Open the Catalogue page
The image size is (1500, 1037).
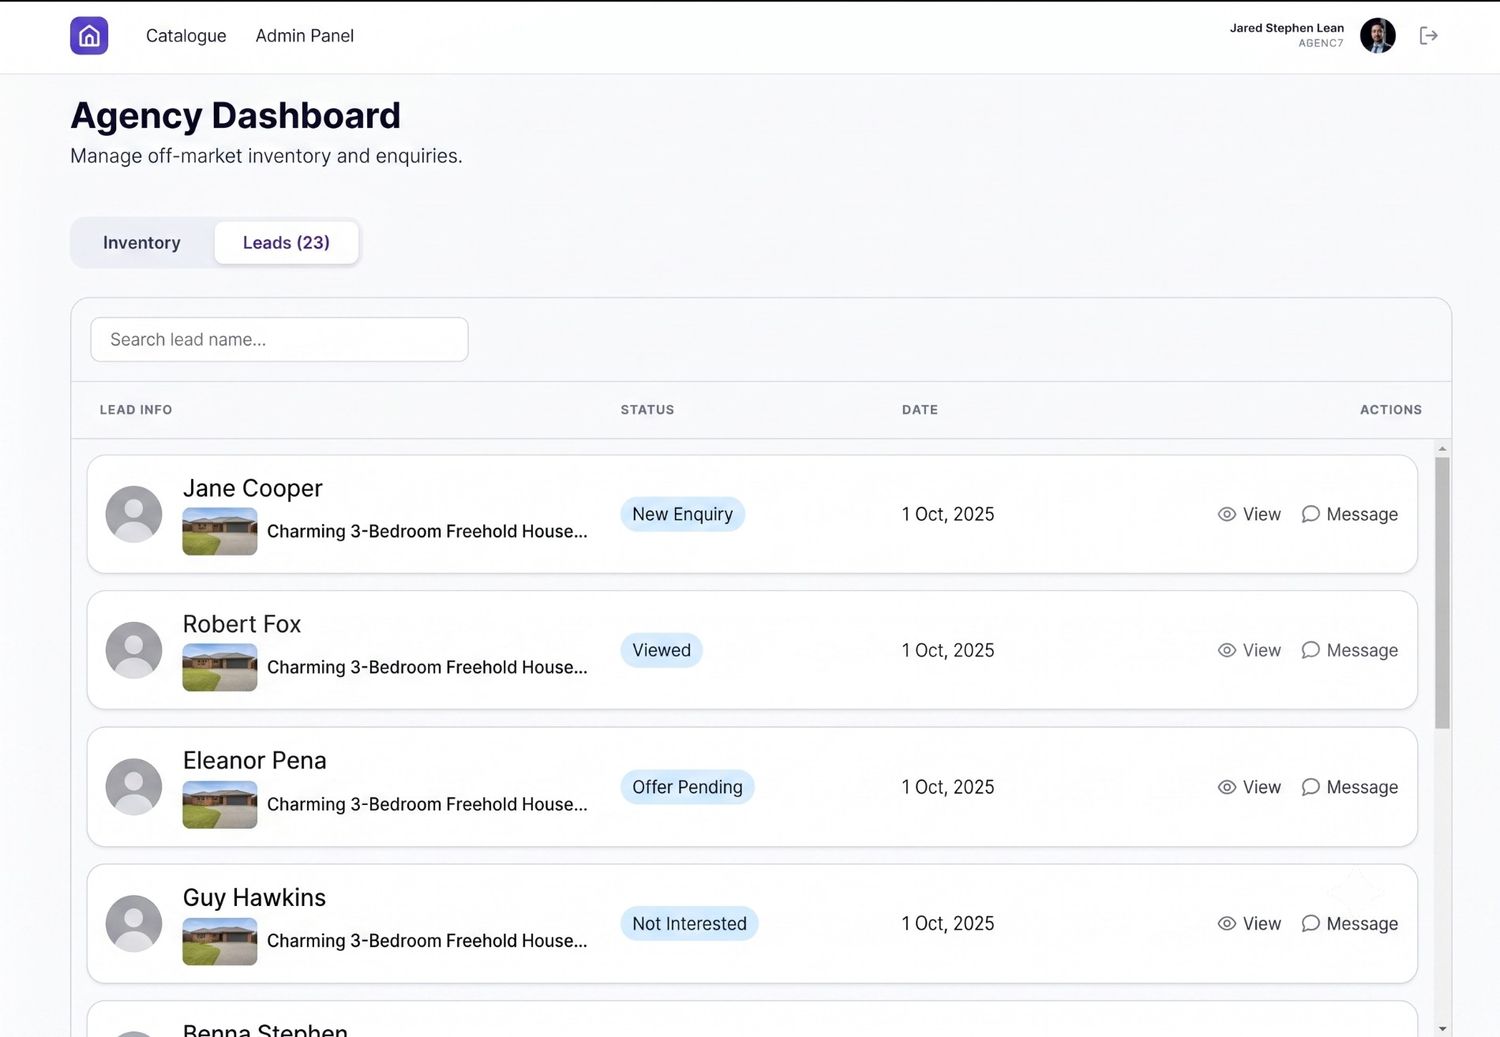[186, 36]
